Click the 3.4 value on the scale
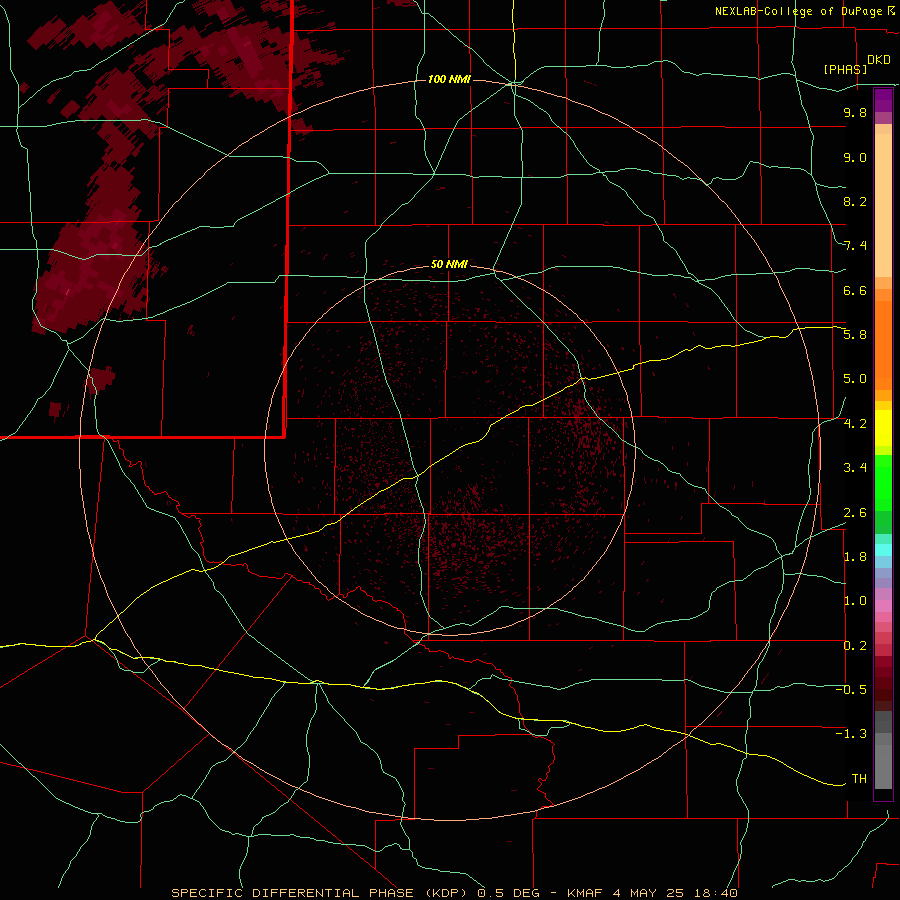 [x=855, y=468]
